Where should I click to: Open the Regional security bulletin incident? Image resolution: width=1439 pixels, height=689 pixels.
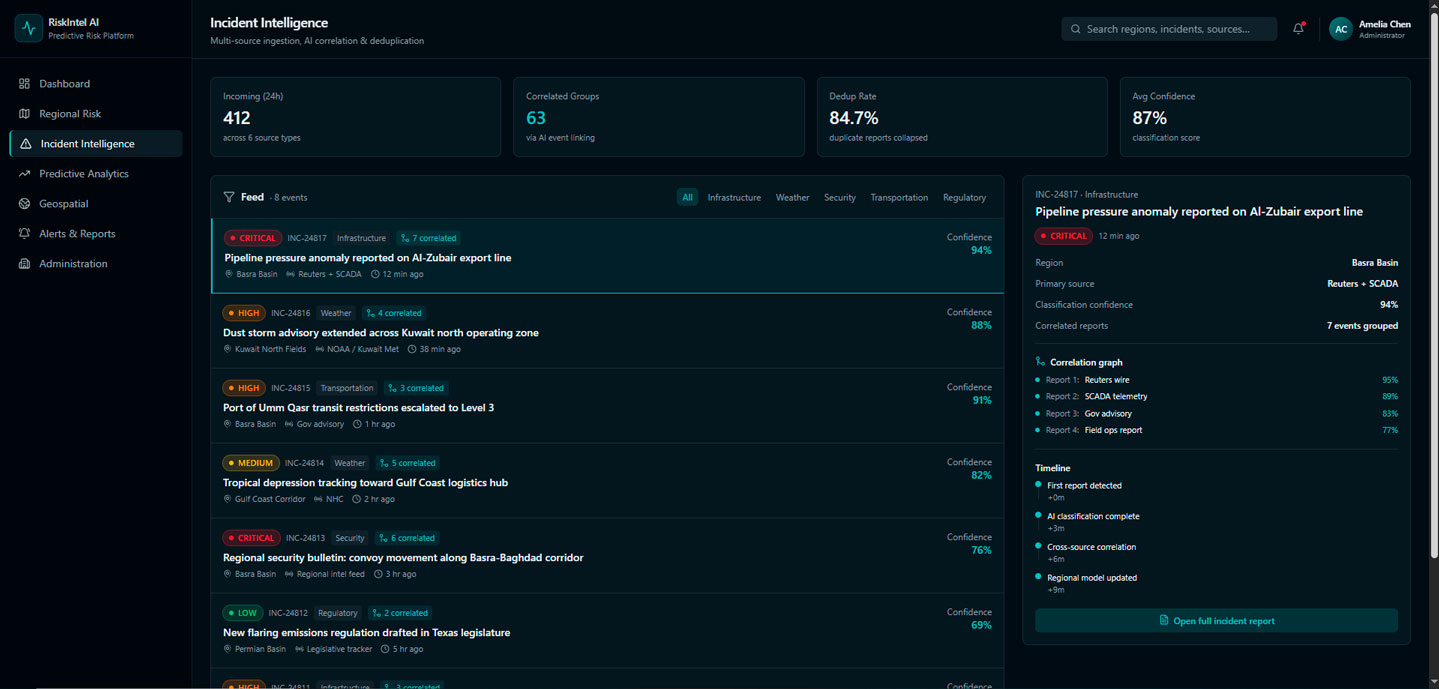607,556
